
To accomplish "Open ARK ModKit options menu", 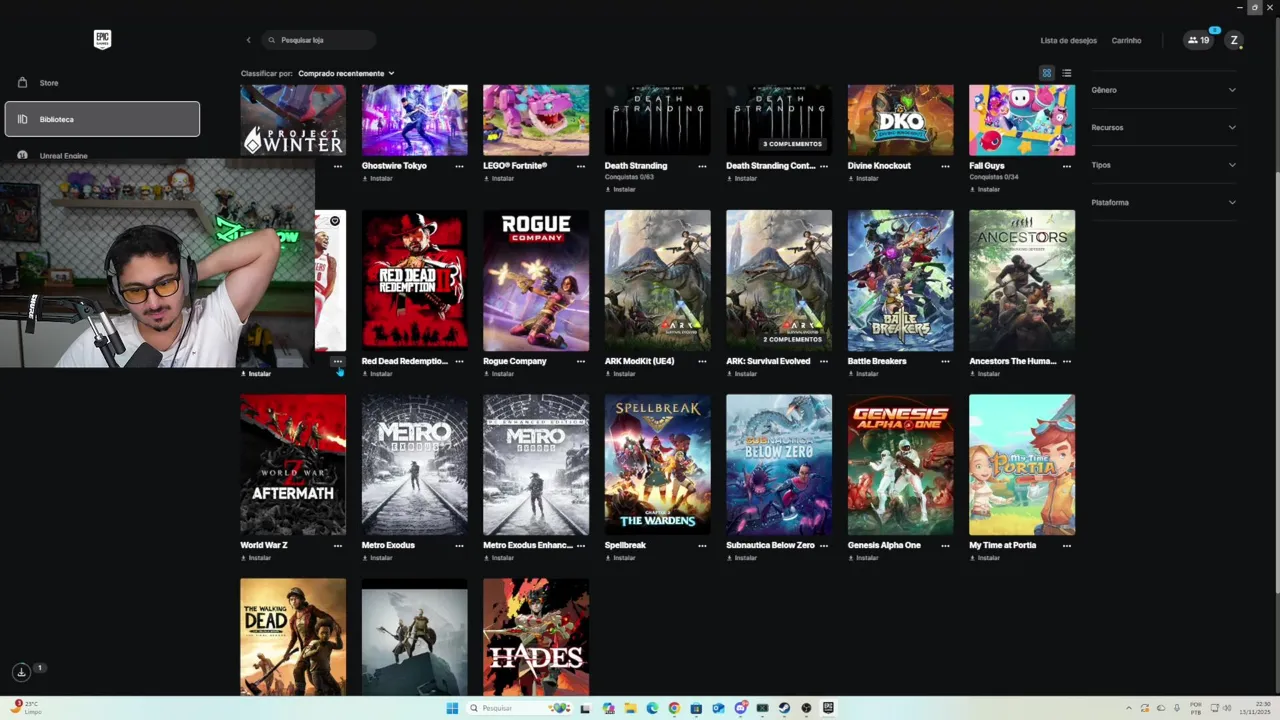I will coord(702,361).
